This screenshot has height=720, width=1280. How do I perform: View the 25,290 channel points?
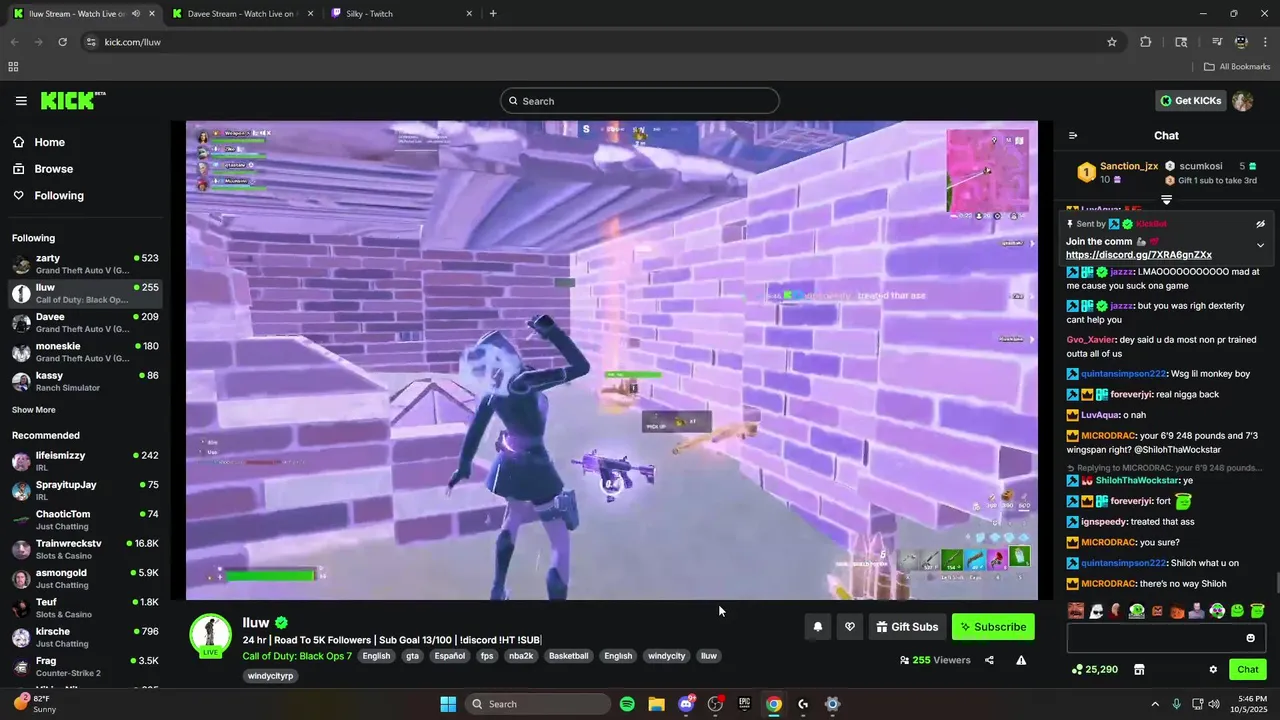(x=1094, y=670)
